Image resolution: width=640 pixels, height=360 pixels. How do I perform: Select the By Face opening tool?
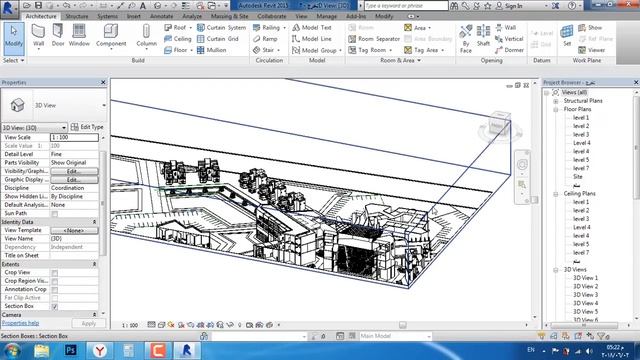point(466,39)
